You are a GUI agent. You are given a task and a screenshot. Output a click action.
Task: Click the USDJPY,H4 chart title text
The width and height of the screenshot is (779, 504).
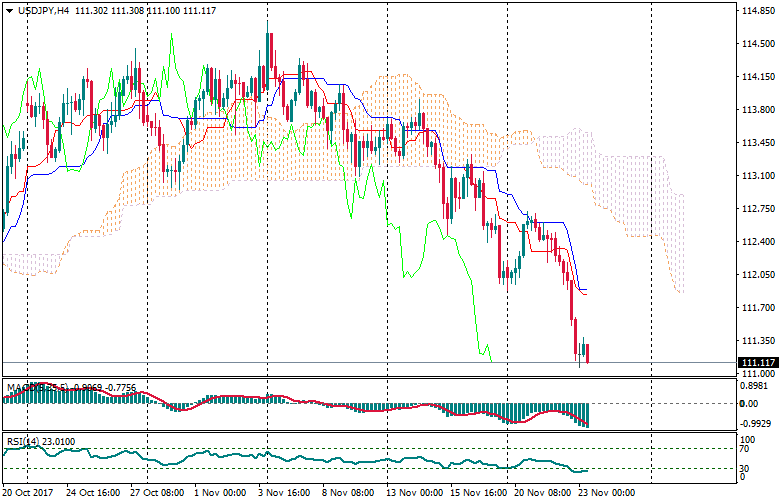(44, 10)
